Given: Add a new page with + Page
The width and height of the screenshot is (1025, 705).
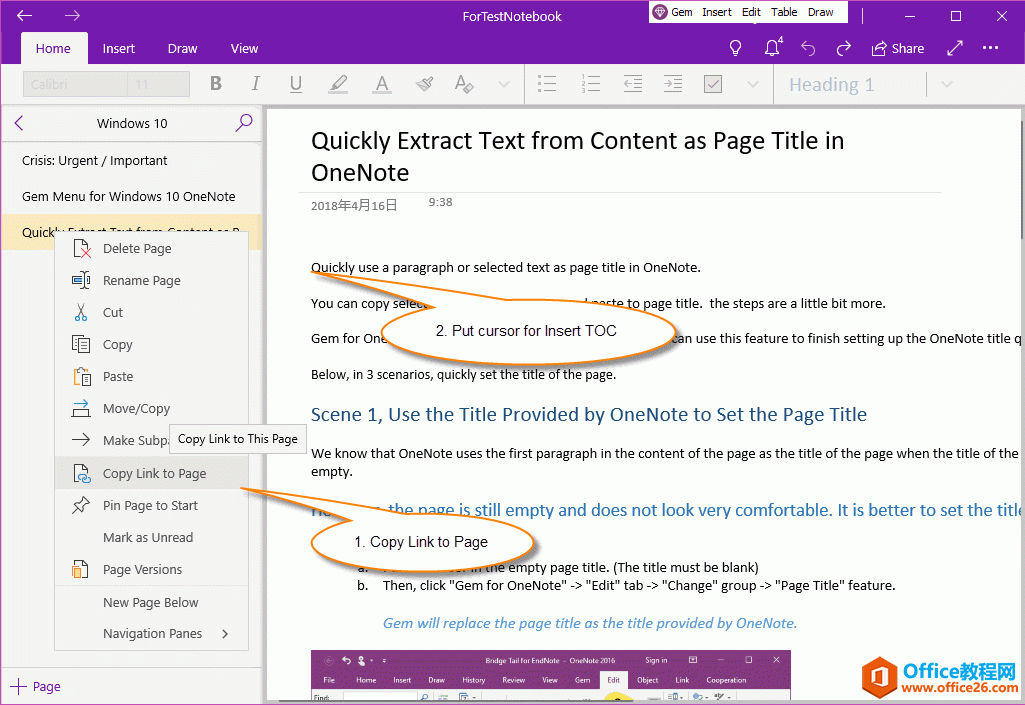Looking at the screenshot, I should pyautogui.click(x=36, y=687).
